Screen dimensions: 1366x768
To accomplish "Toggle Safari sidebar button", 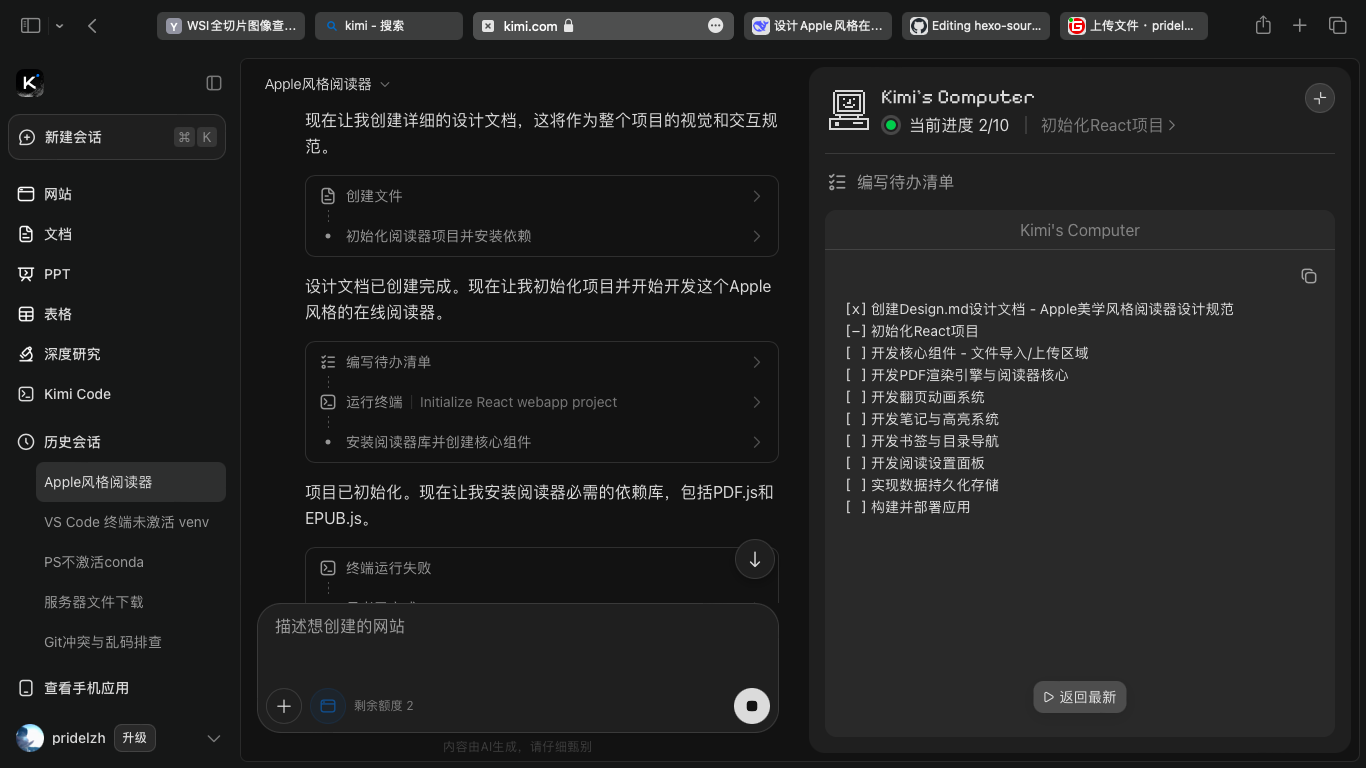I will coord(31,26).
